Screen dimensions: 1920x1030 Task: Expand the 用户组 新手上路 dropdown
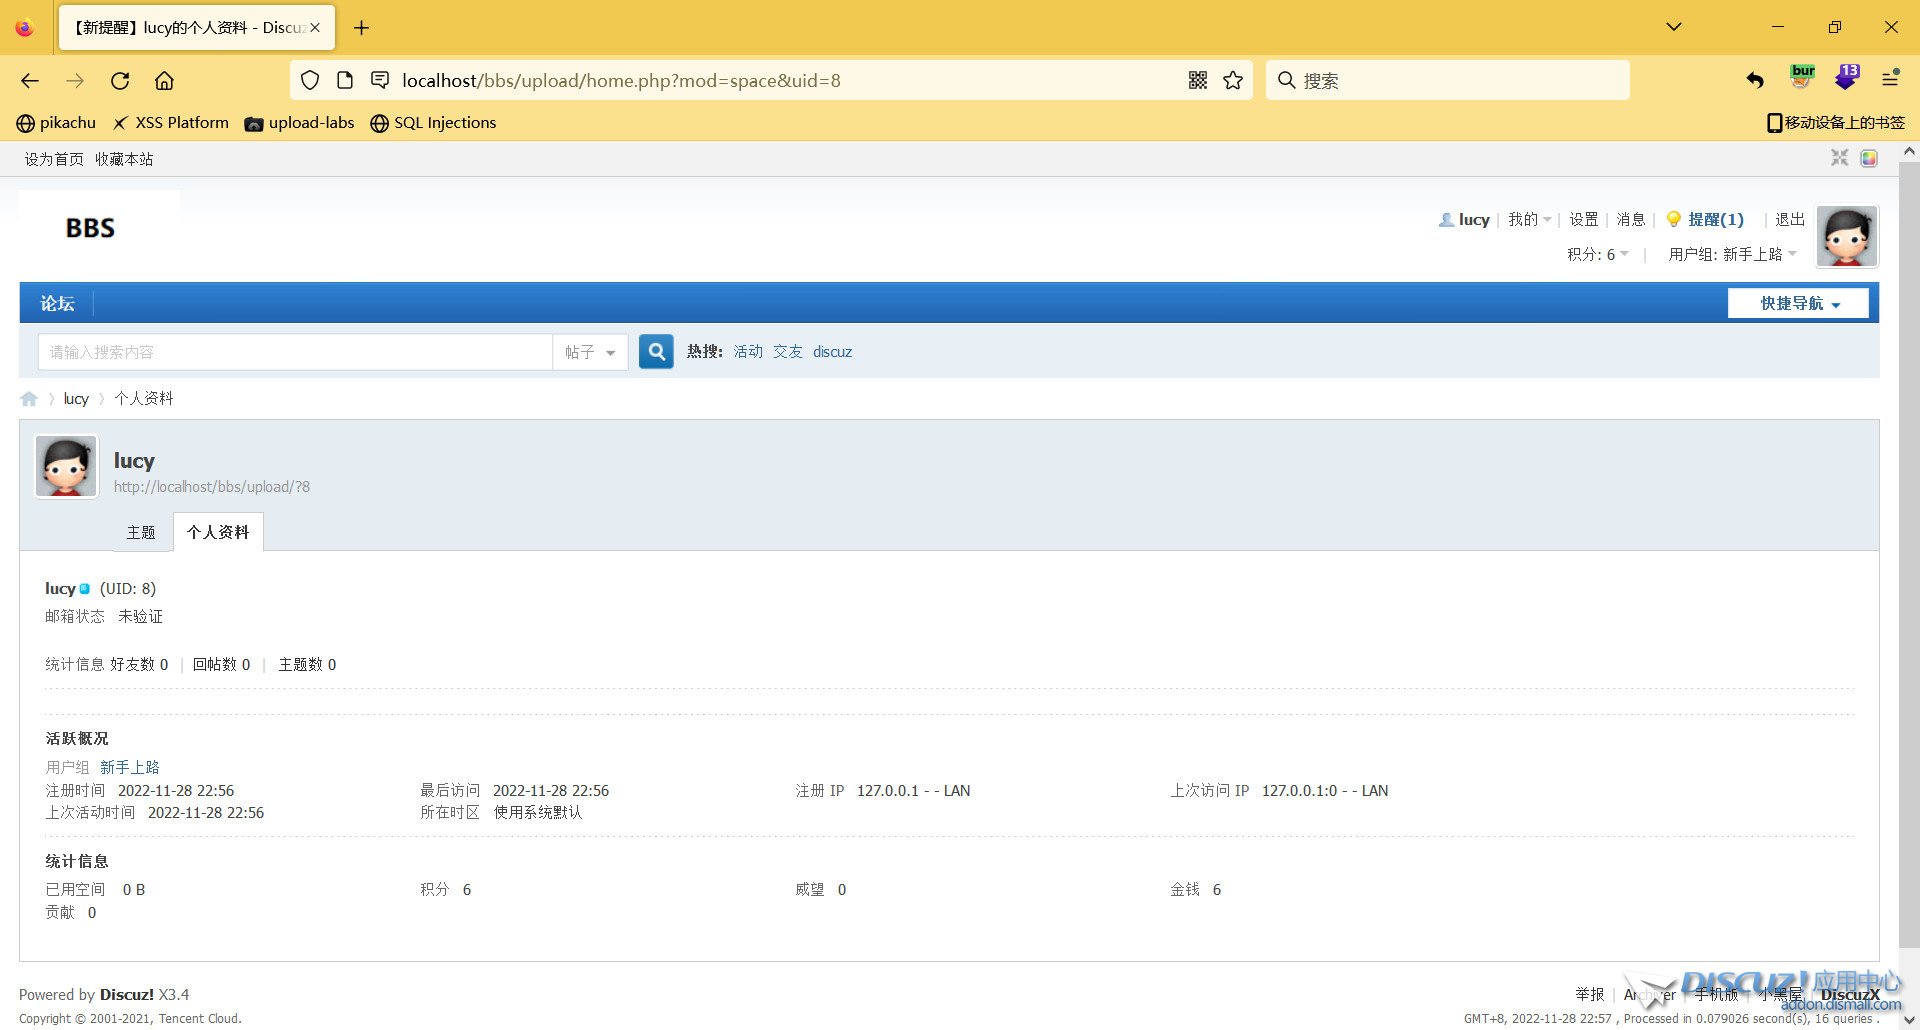(1732, 255)
